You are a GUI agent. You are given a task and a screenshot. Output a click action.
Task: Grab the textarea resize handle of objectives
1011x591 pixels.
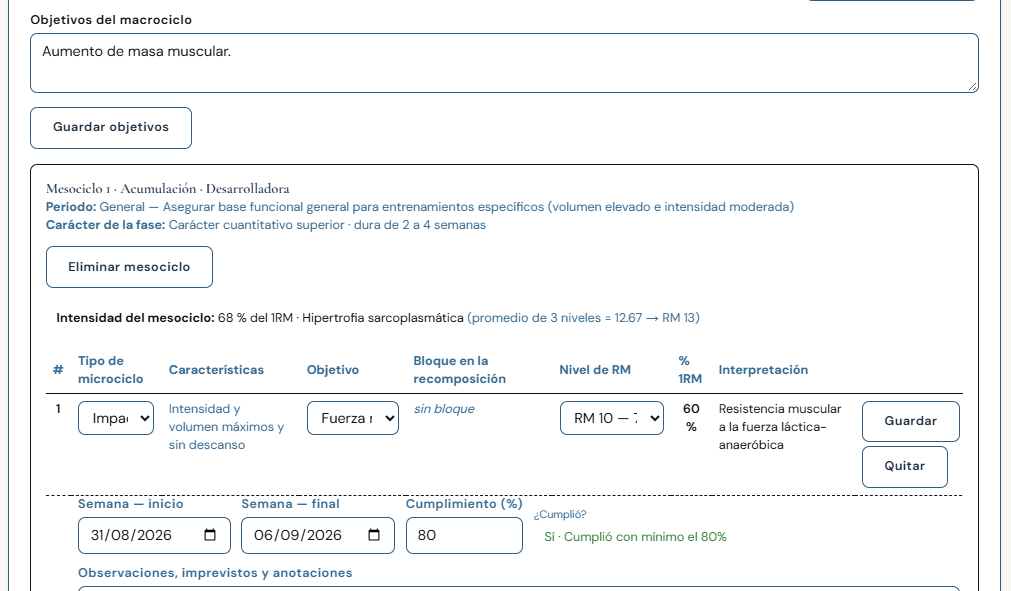973,86
